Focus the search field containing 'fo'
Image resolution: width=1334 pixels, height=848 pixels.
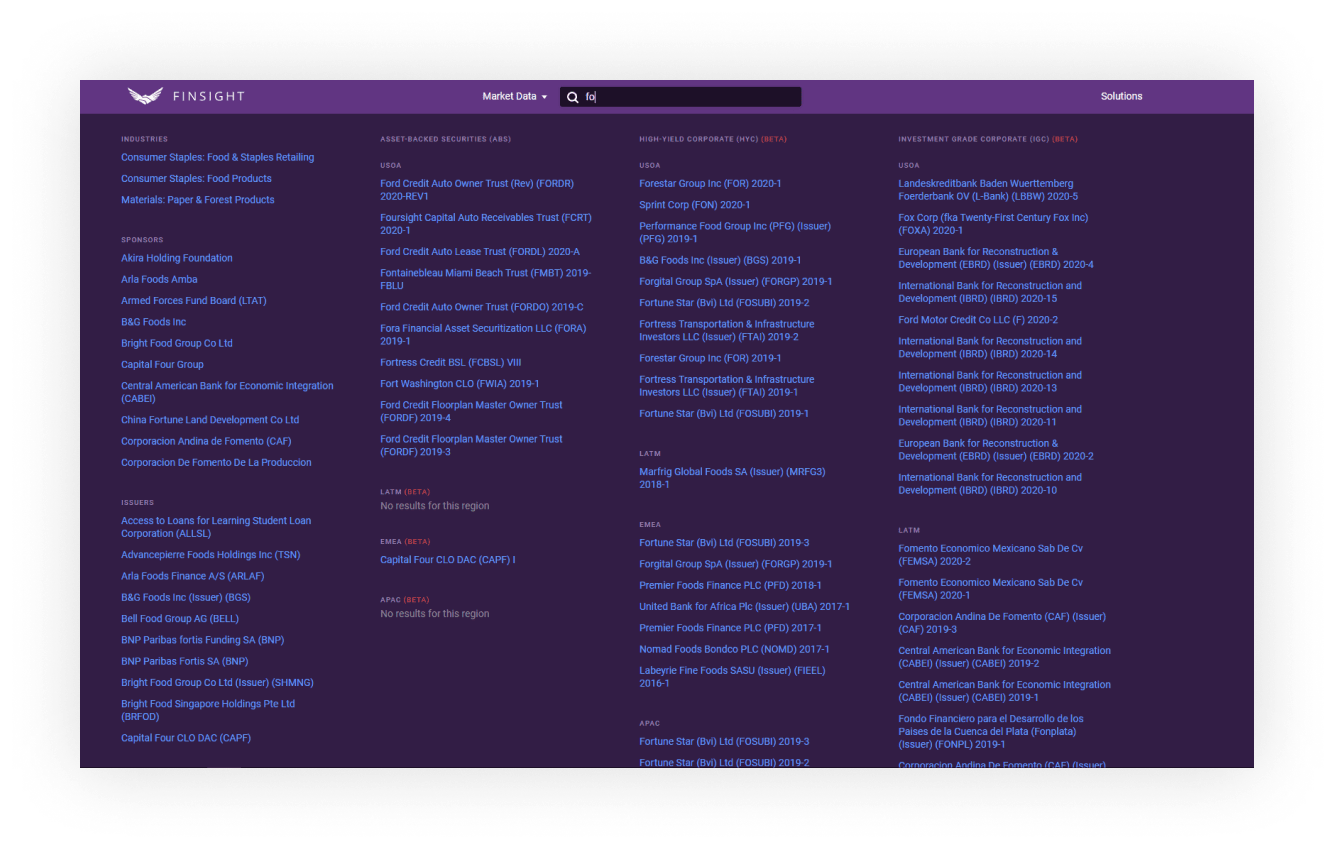tap(680, 97)
